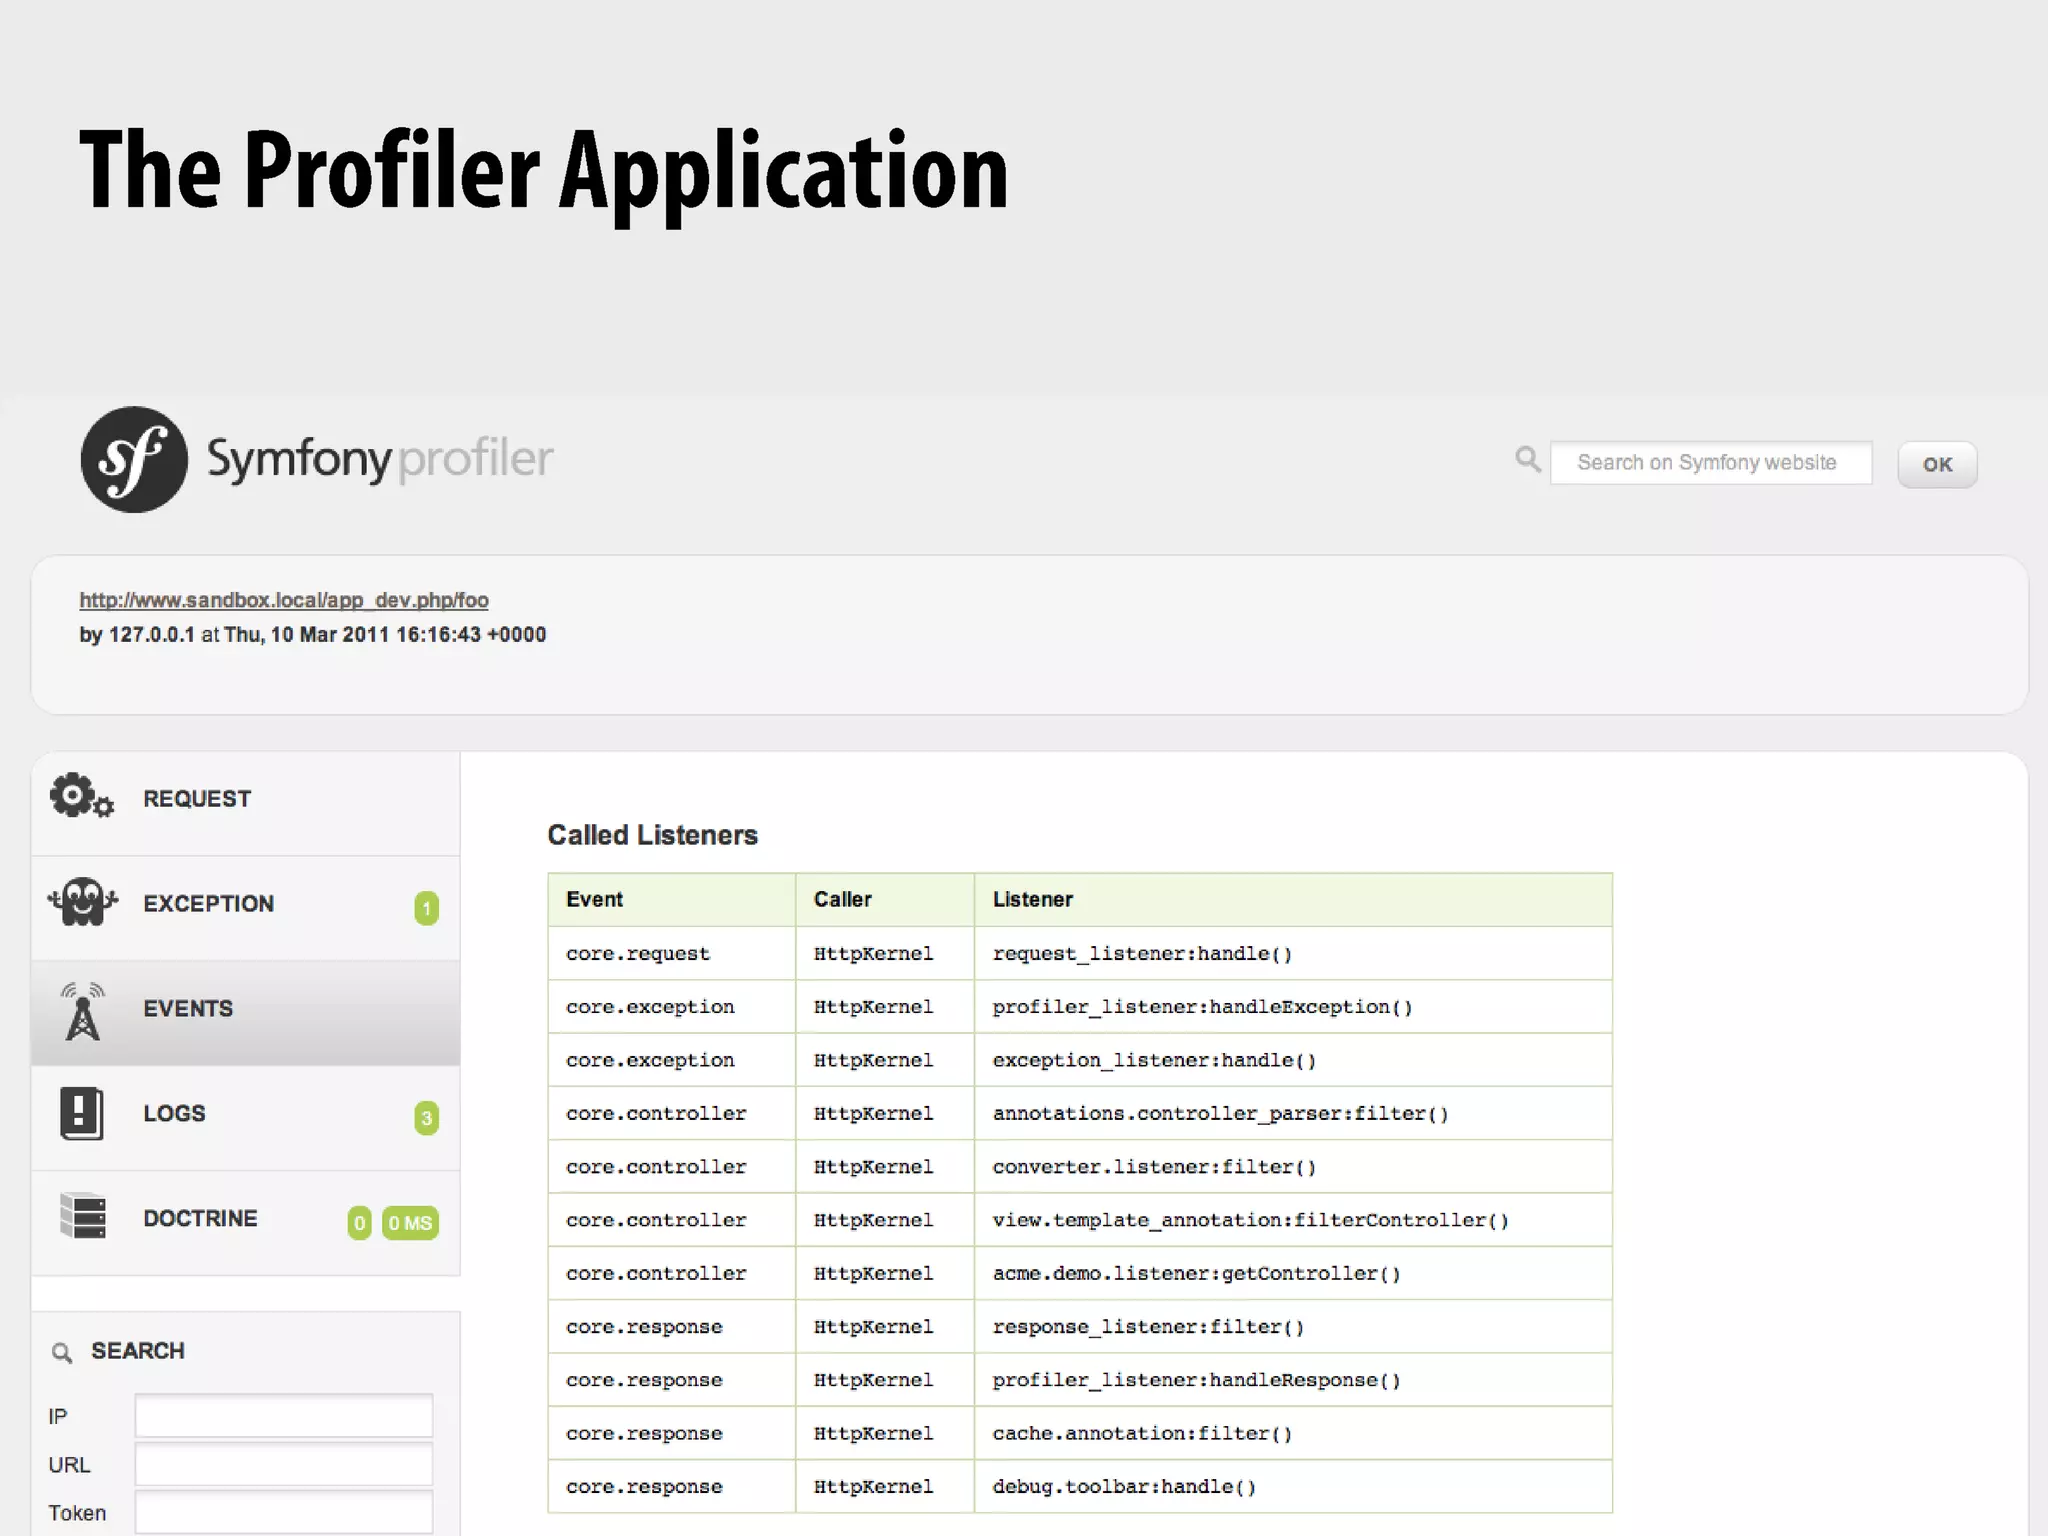Open the sandbox.local app_dev.php/foo link
The width and height of the screenshot is (2048, 1536).
coord(284,600)
